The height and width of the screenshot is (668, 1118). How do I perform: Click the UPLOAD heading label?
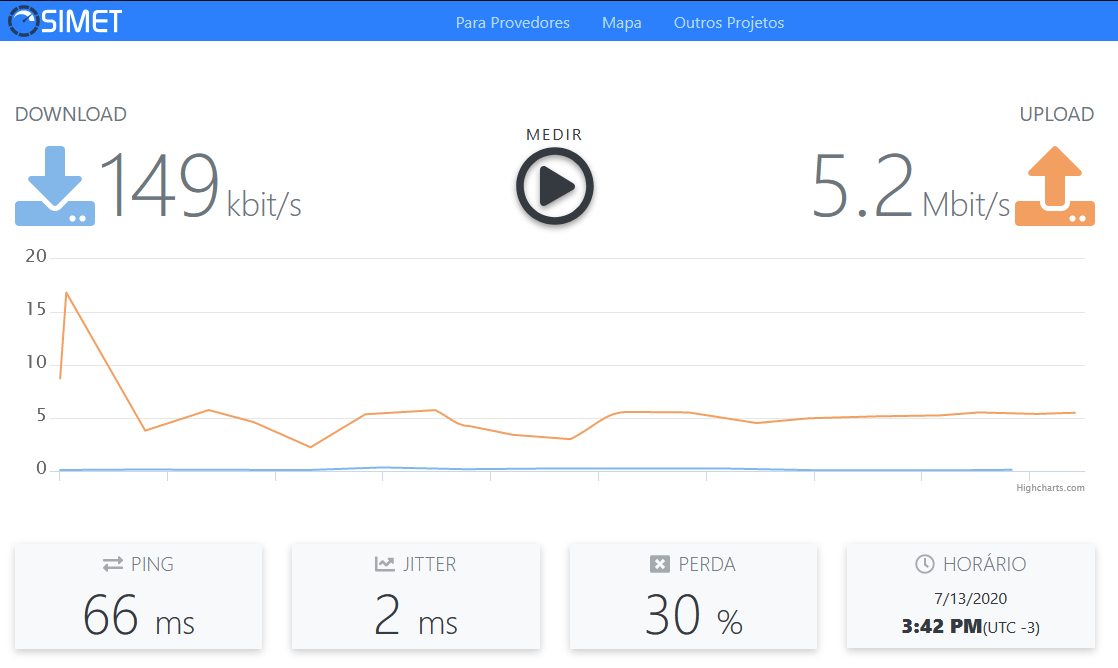pos(1057,114)
